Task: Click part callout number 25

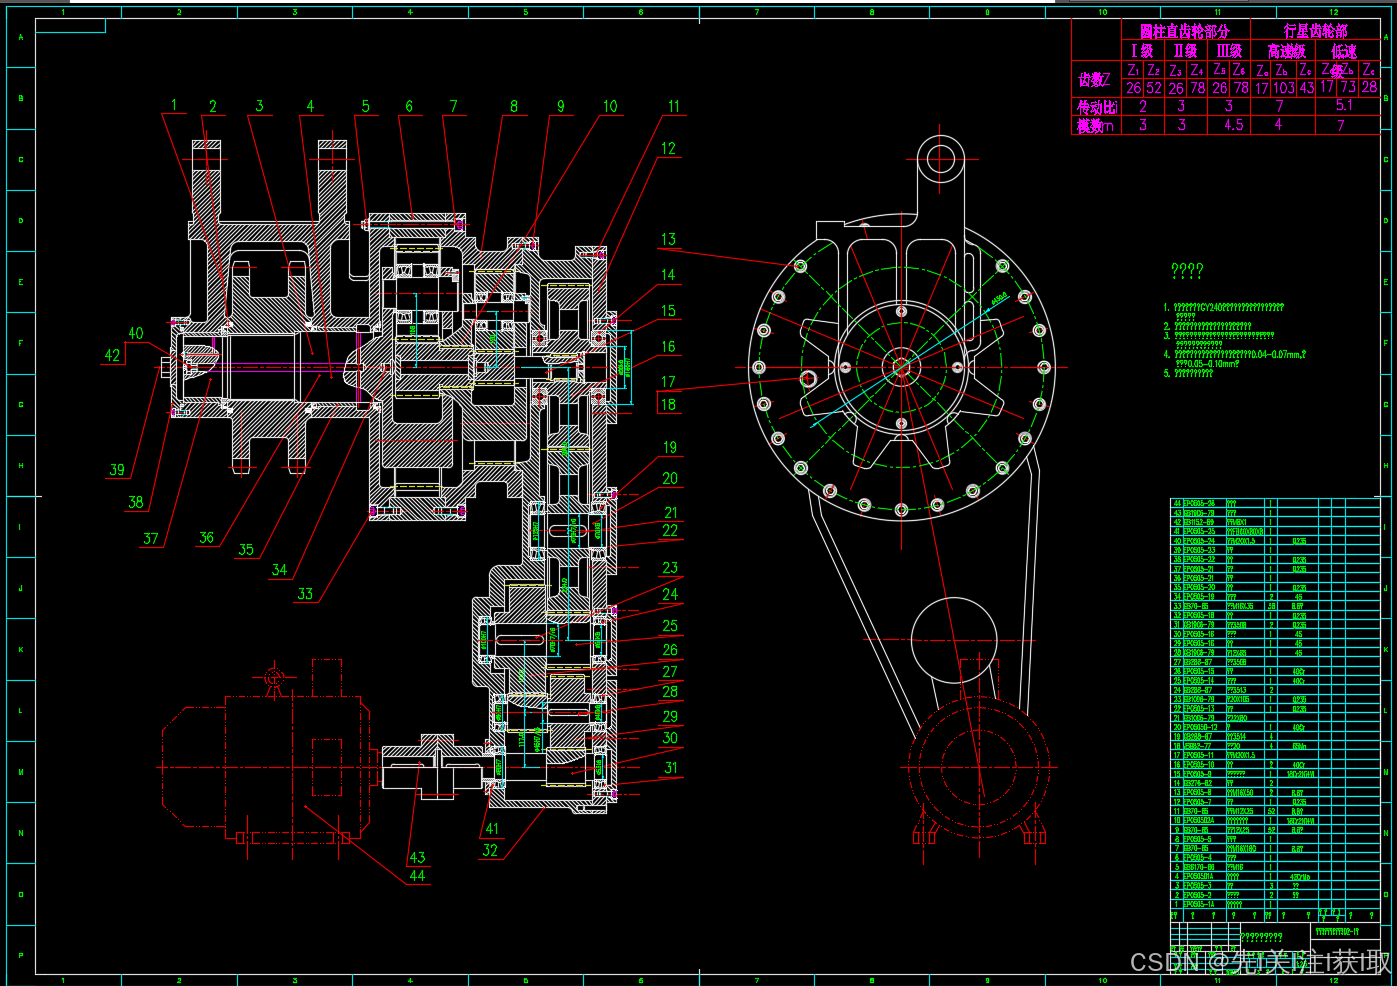Action: [x=670, y=626]
